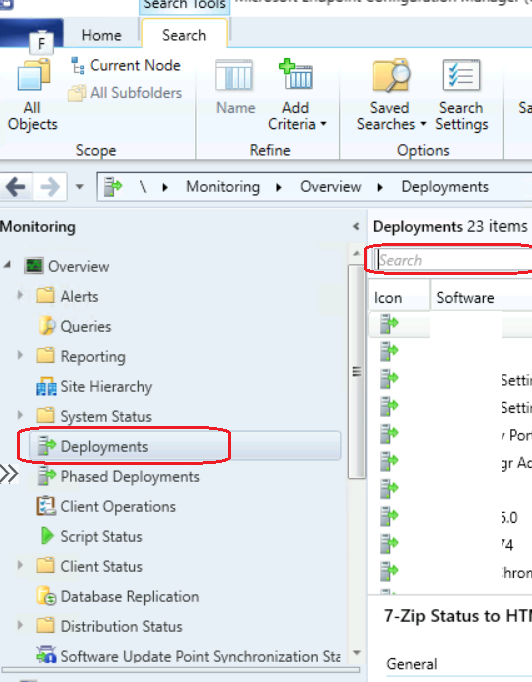Click into the Deployments search box
Image resolution: width=532 pixels, height=682 pixels.
(x=452, y=260)
